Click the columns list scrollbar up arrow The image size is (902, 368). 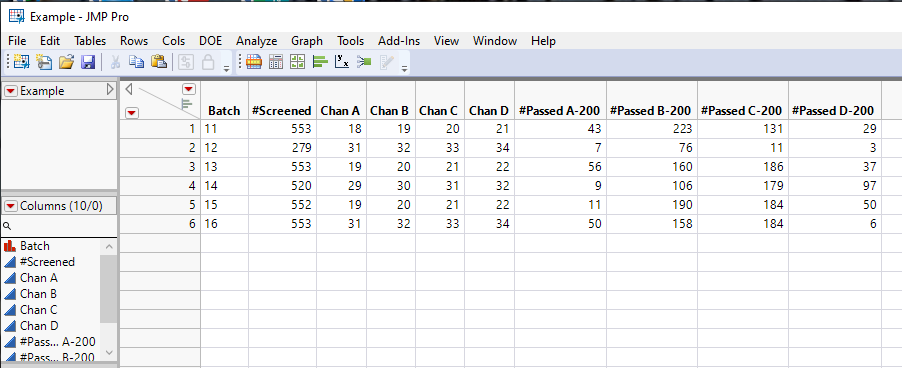pos(109,247)
